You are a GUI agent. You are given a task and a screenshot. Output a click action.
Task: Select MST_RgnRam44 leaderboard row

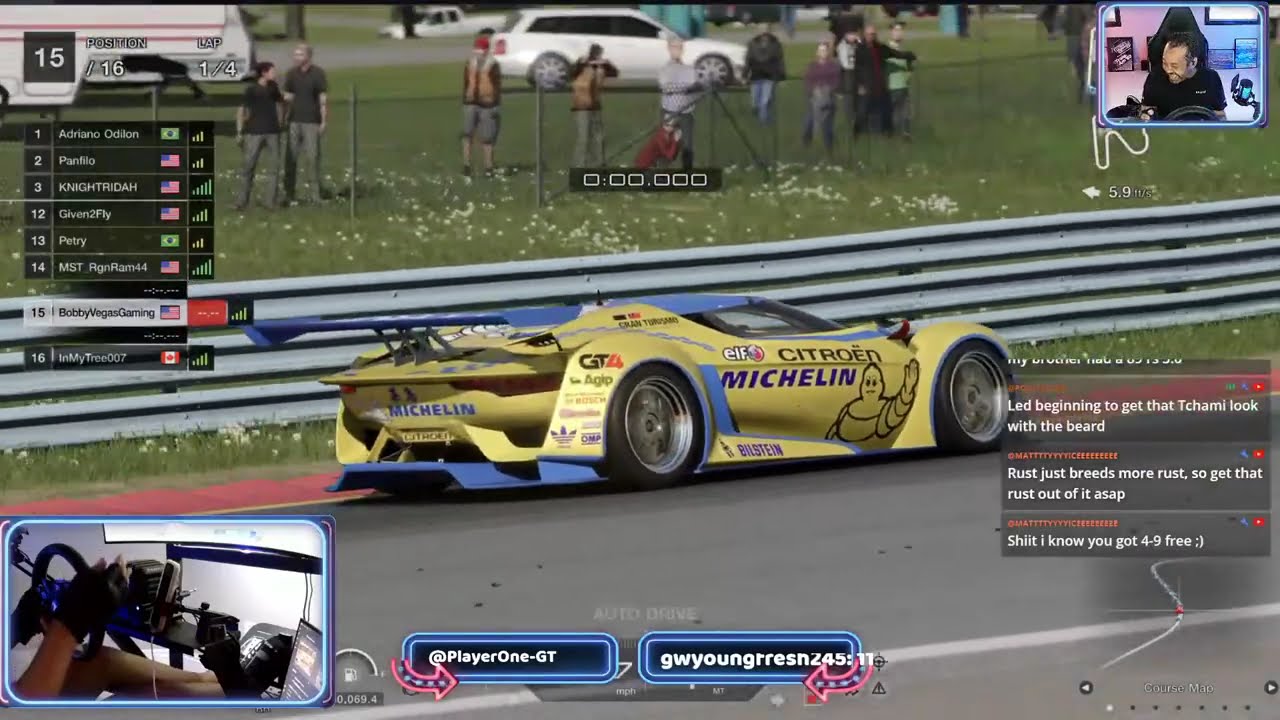click(118, 267)
